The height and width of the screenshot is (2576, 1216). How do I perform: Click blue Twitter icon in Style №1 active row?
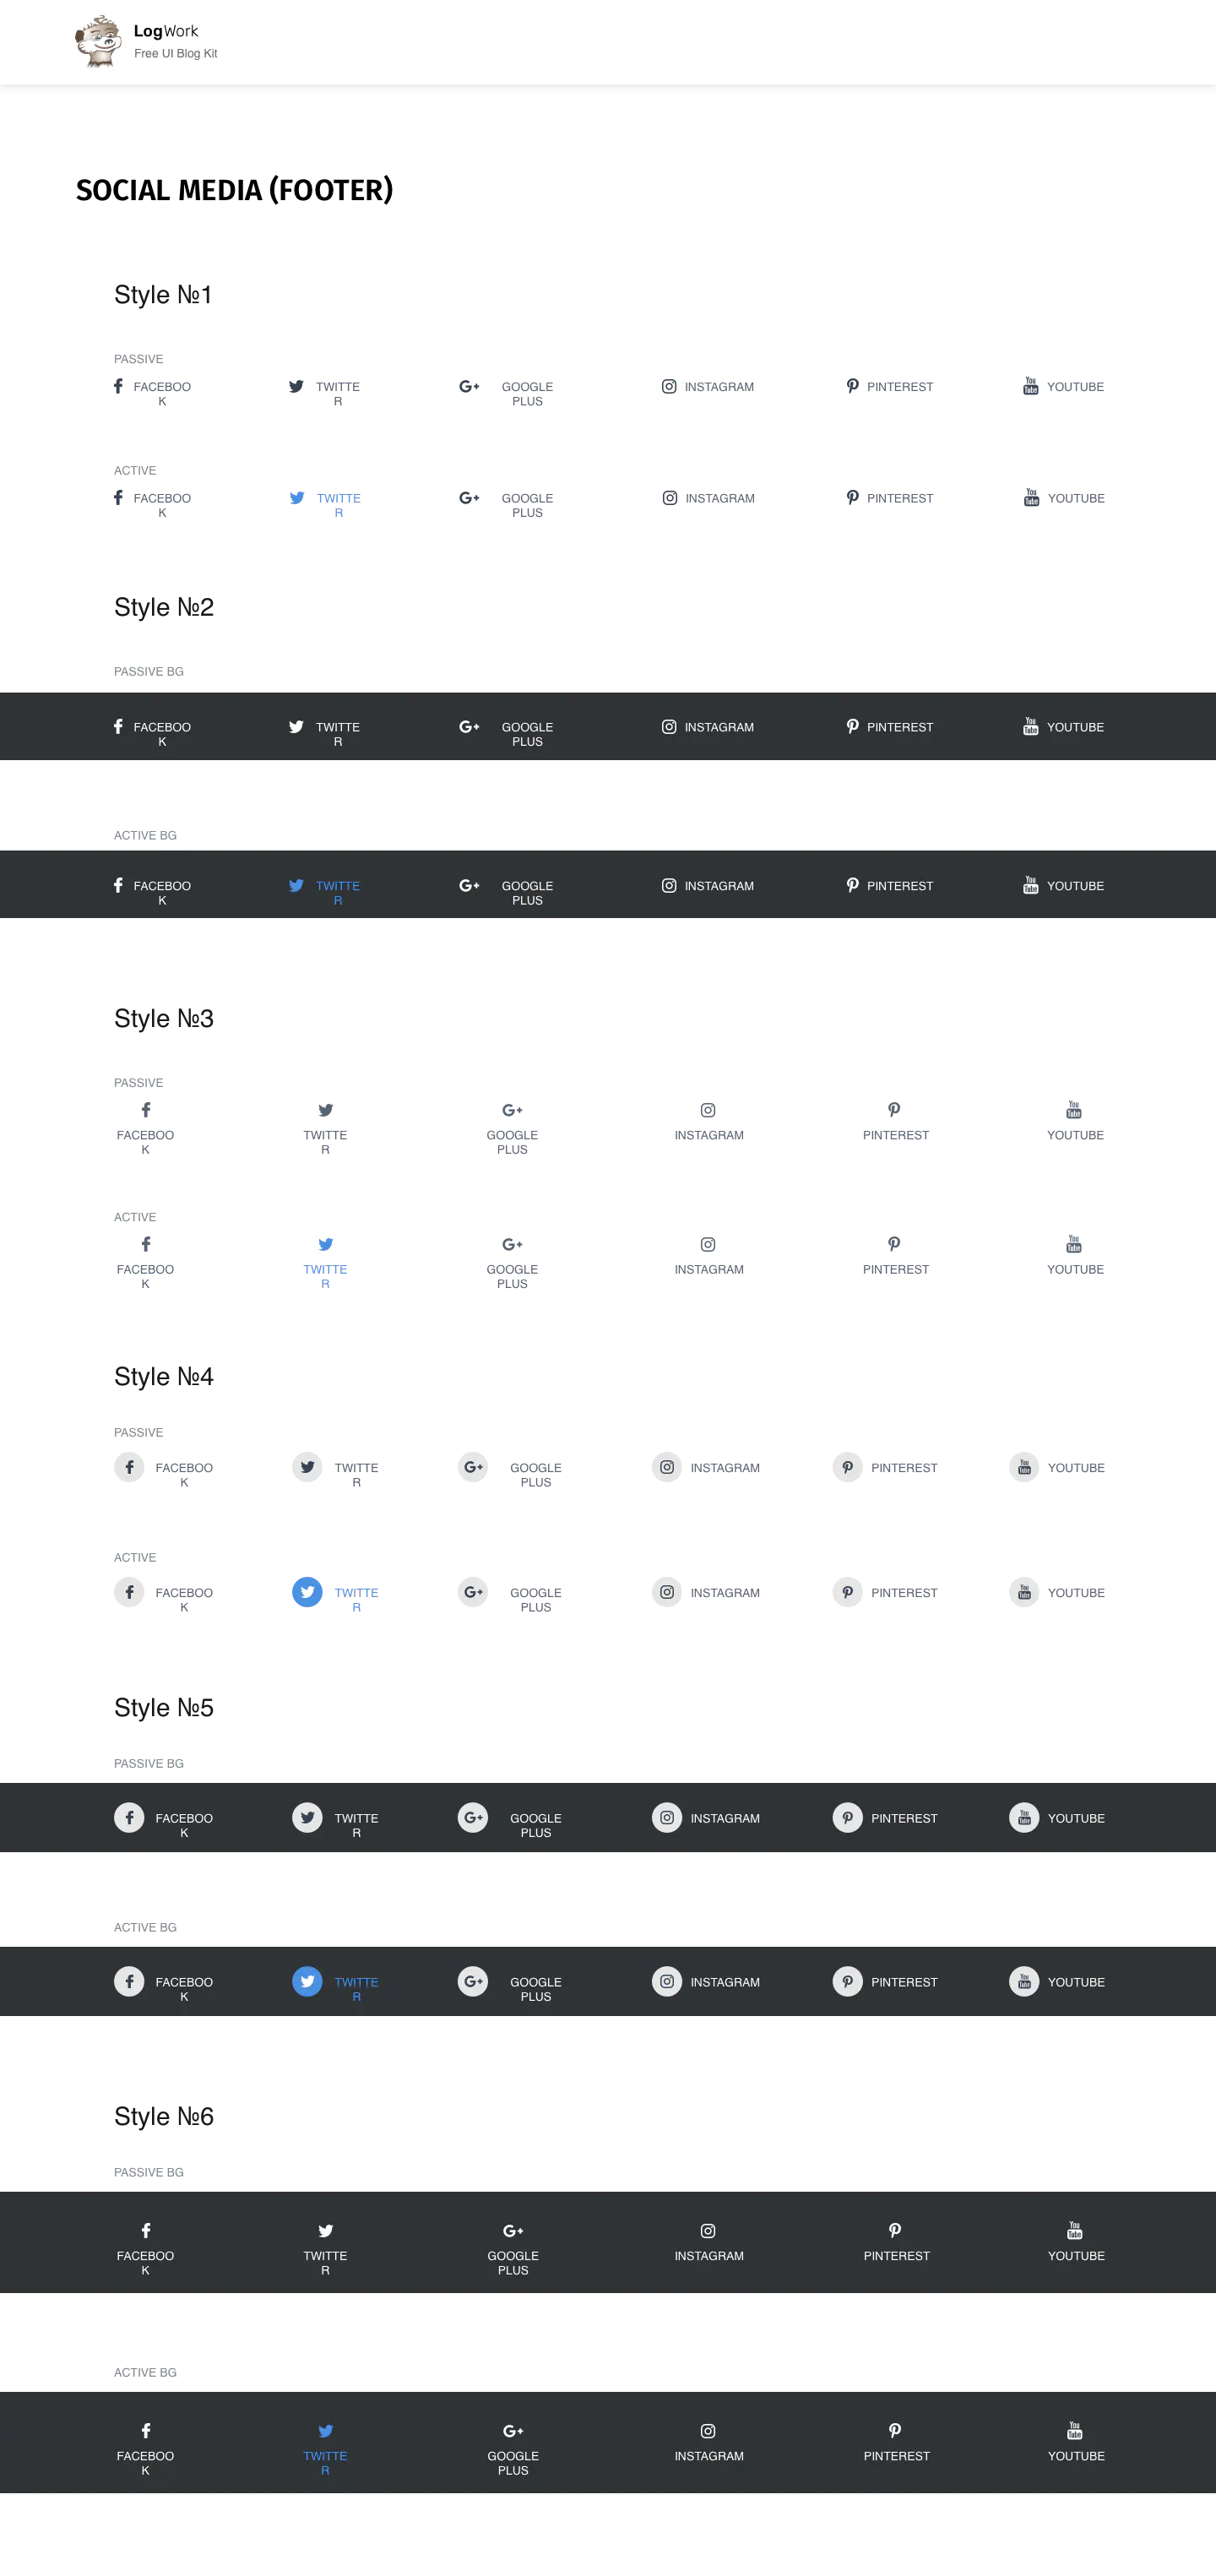pos(297,498)
